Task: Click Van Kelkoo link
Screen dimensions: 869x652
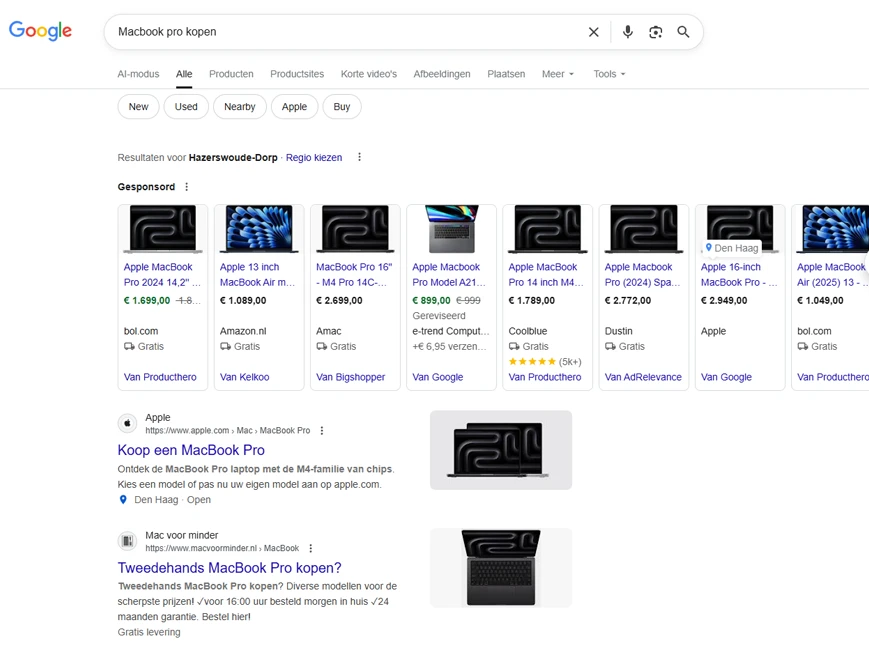Action: pyautogui.click(x=244, y=377)
